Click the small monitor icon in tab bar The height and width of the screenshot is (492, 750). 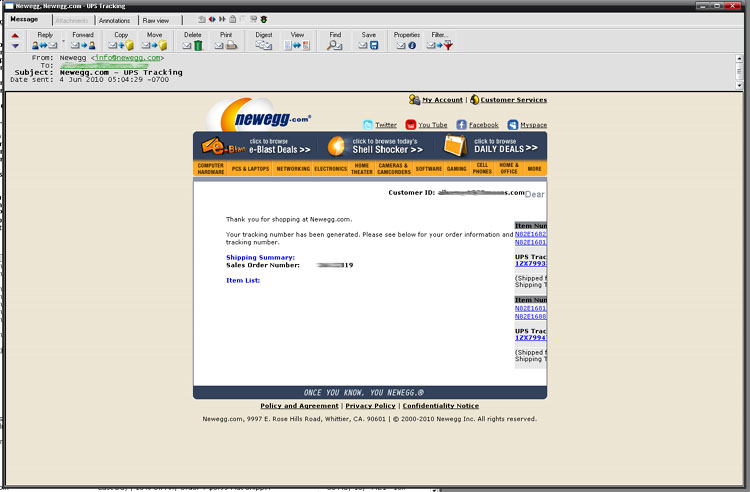[253, 20]
